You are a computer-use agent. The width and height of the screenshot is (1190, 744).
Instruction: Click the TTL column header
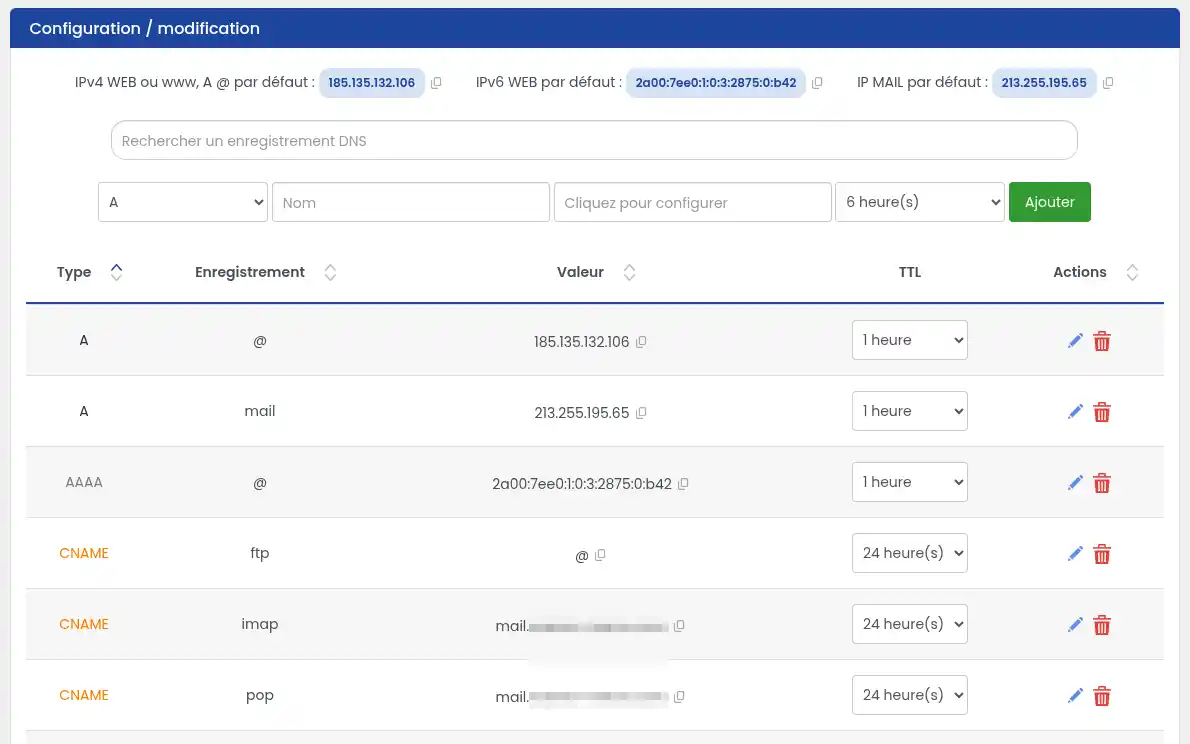point(910,272)
